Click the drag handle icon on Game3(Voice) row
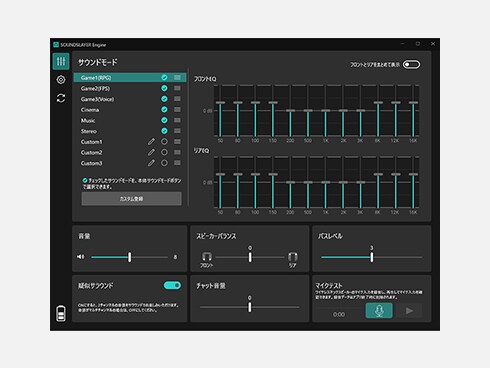Viewport: 490px width, 368px height. pyautogui.click(x=177, y=99)
